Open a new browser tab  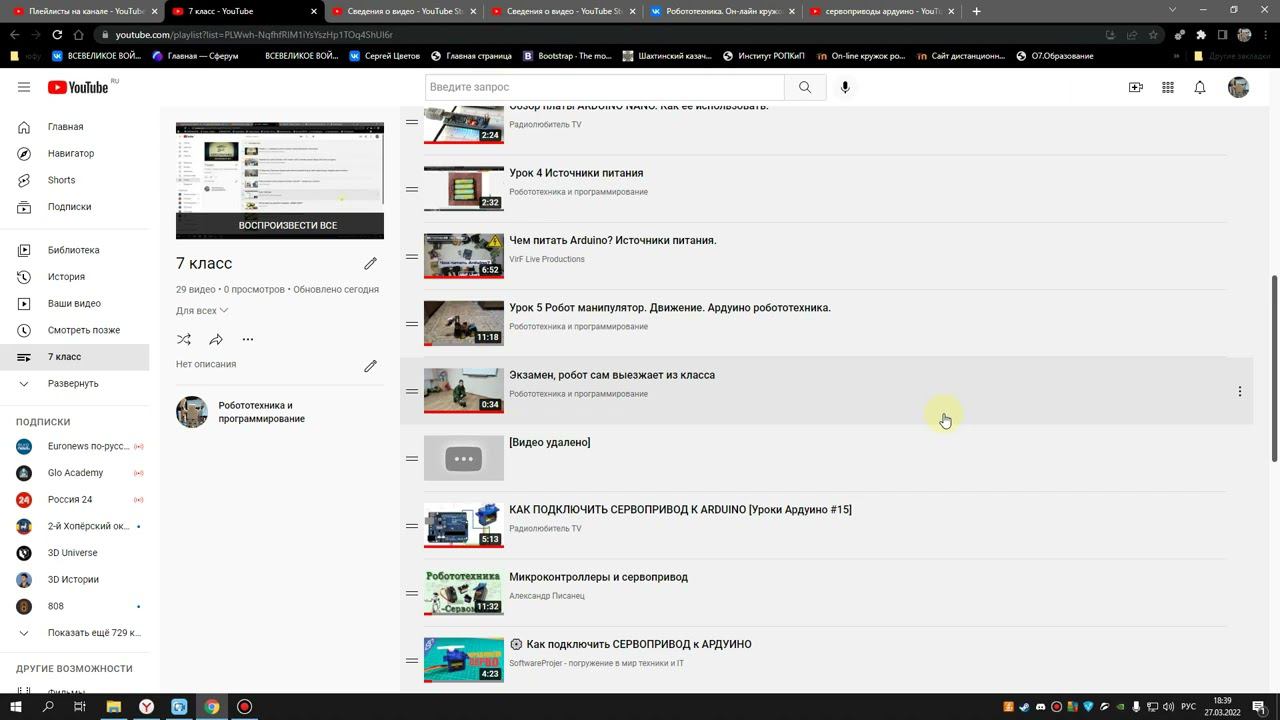(976, 11)
